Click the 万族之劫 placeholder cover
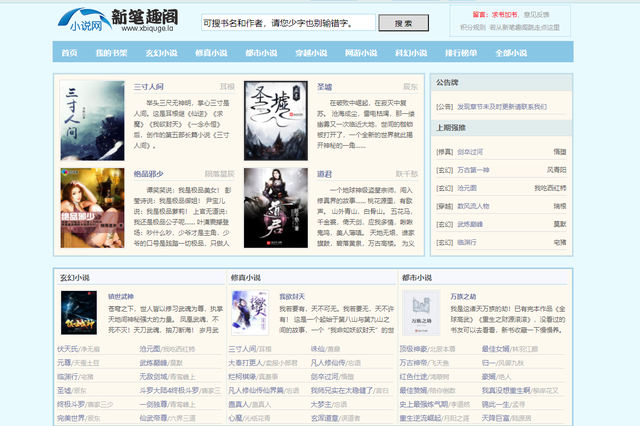640x426 pixels. coord(421,313)
